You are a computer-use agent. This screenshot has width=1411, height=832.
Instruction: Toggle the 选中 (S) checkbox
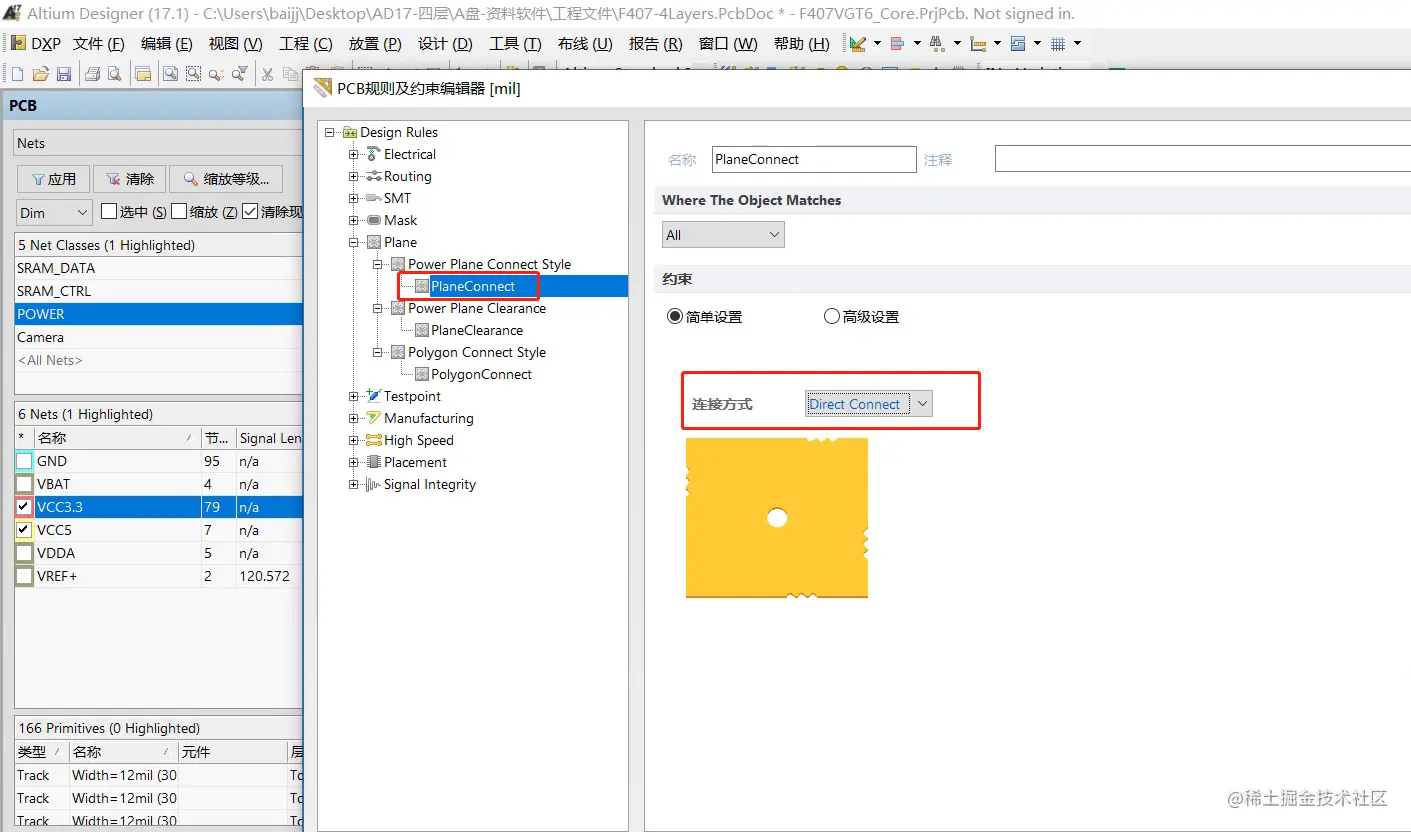point(110,211)
